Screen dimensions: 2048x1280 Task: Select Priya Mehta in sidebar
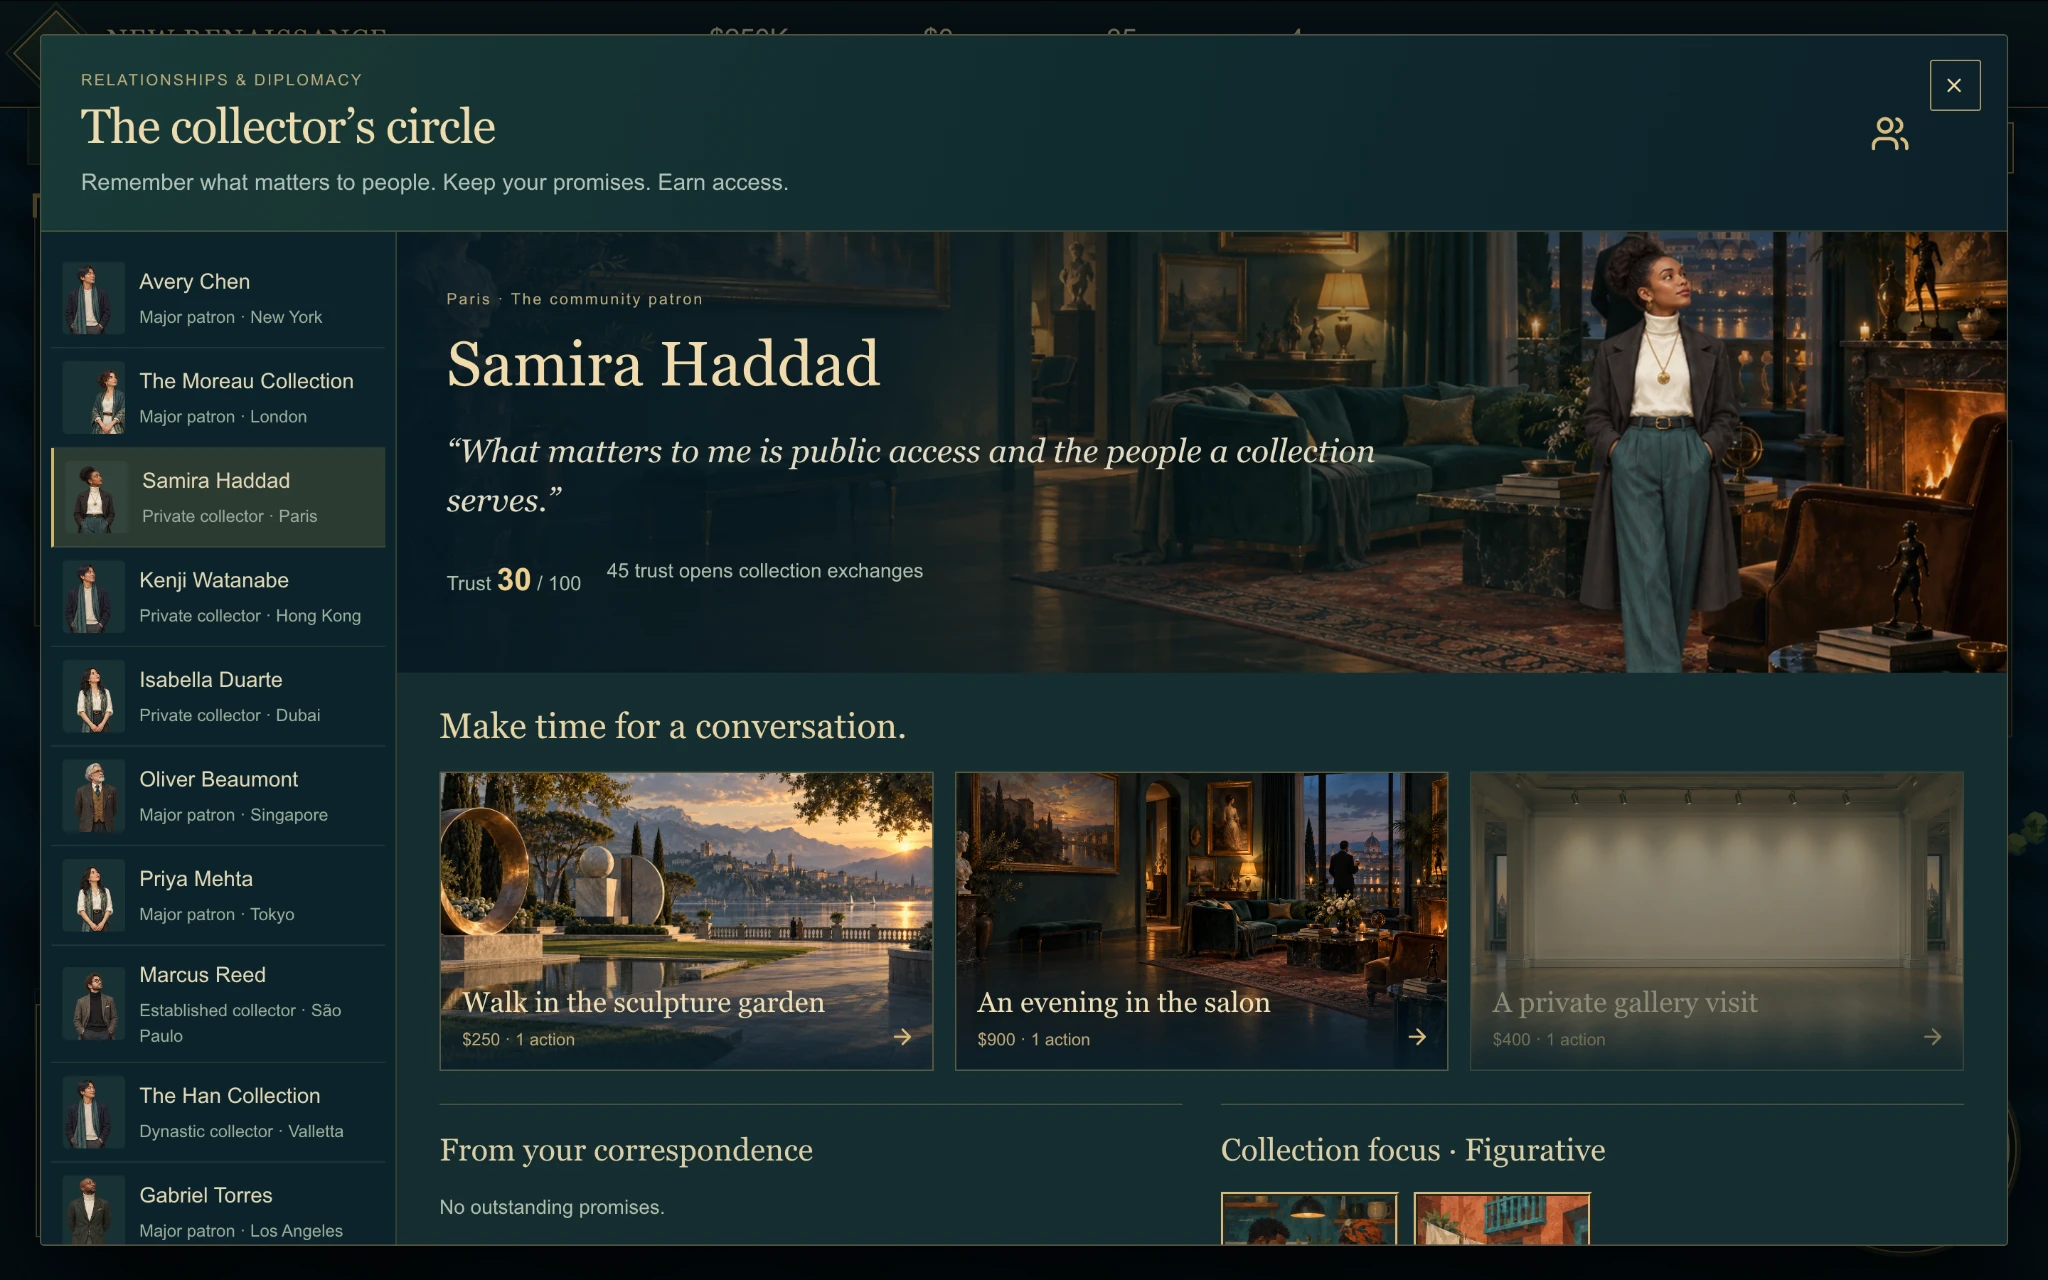(218, 895)
